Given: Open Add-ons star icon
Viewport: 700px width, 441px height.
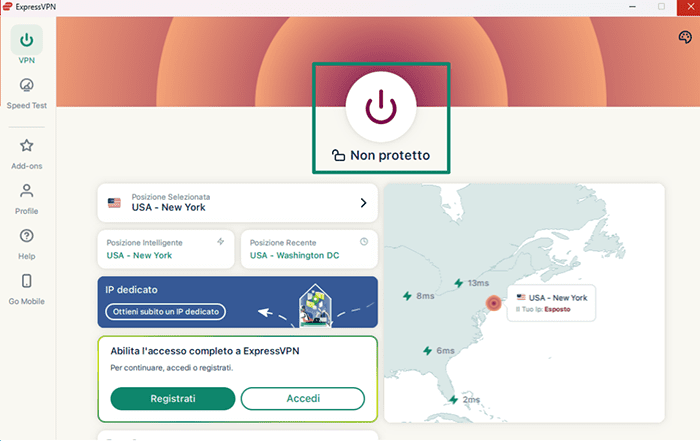Looking at the screenshot, I should (27, 152).
